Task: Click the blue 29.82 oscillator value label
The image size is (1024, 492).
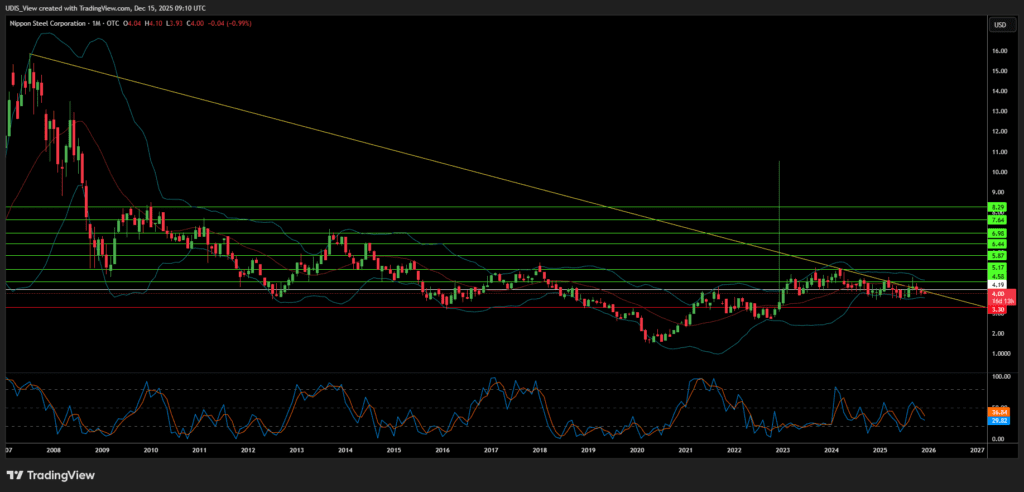Action: click(997, 421)
